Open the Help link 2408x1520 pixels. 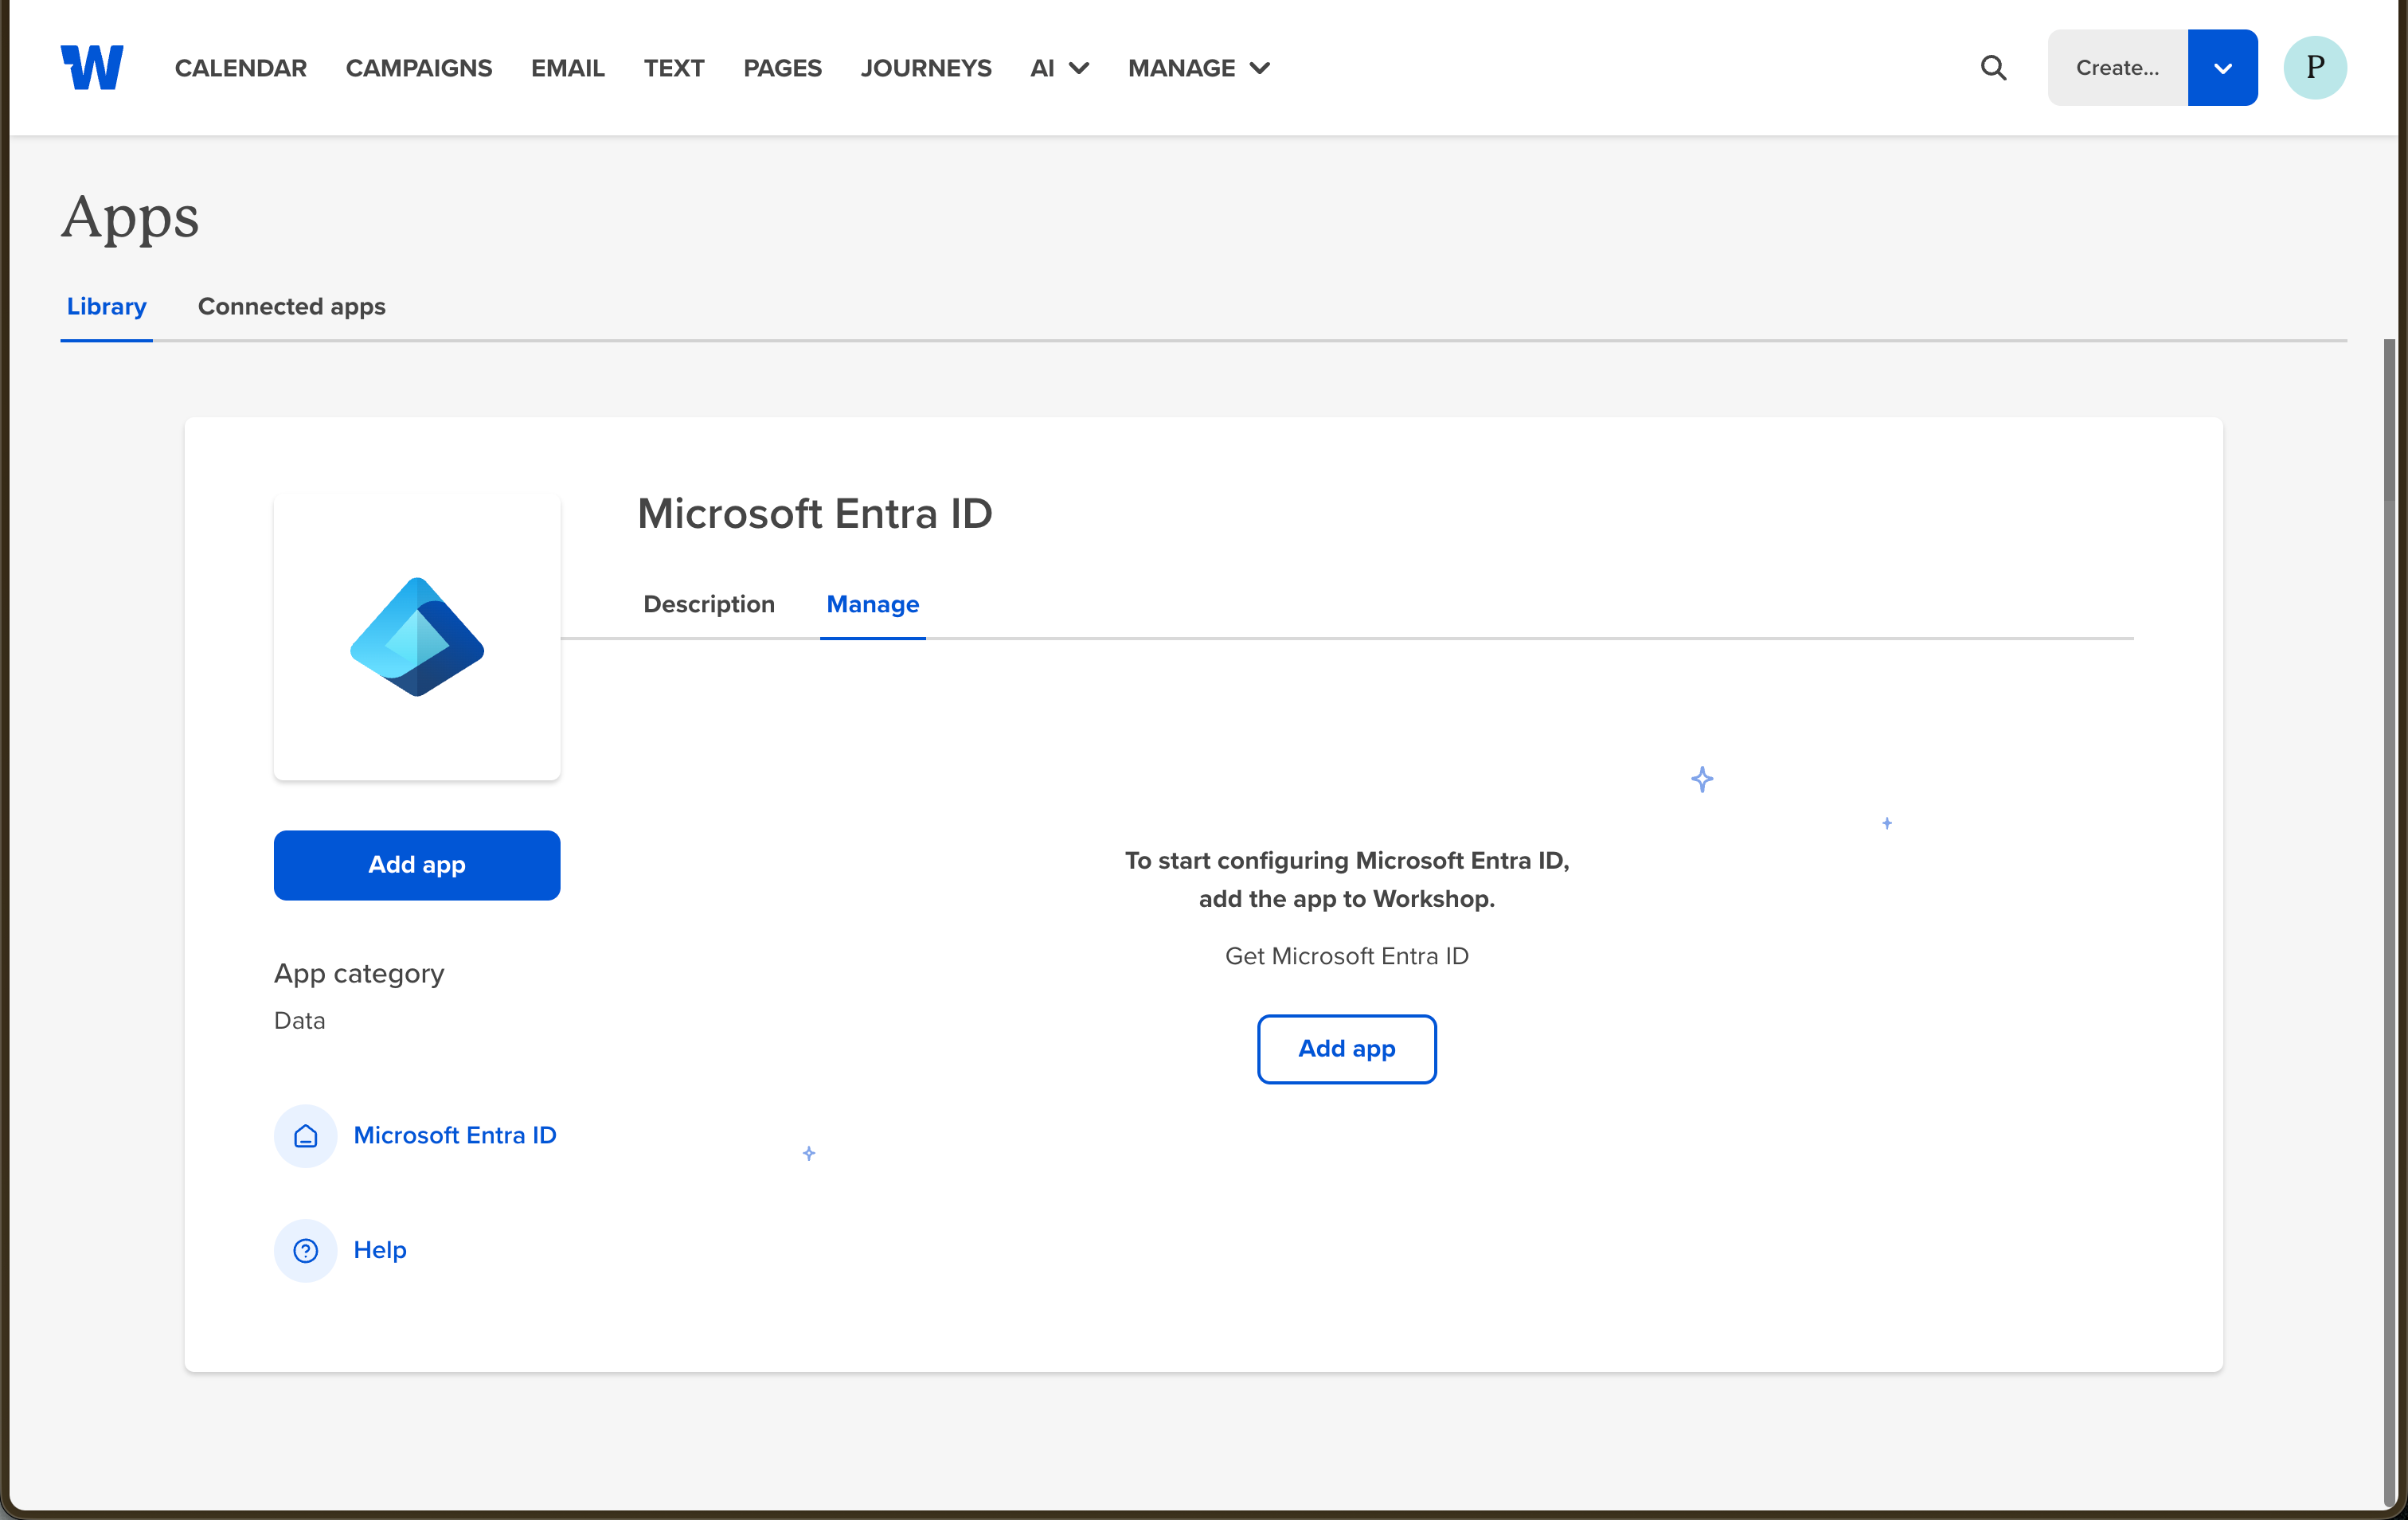point(380,1250)
